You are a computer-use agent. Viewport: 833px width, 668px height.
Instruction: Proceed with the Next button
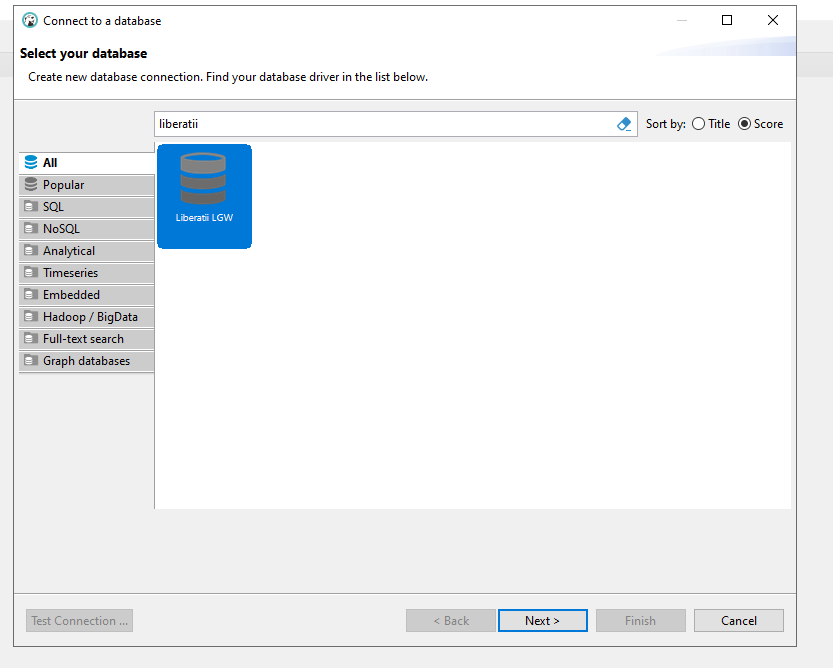pos(542,621)
